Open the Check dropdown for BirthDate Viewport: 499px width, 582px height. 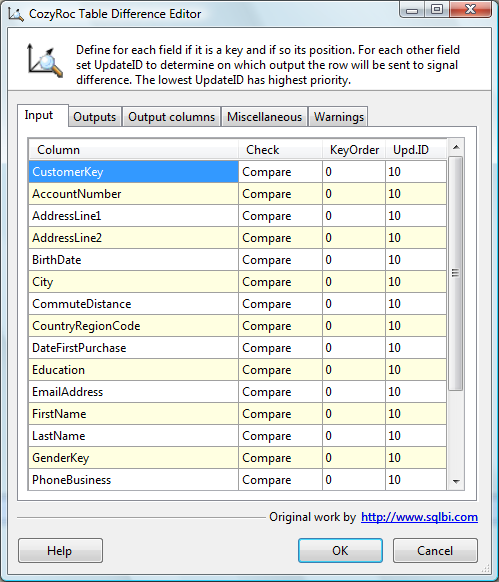(280, 260)
